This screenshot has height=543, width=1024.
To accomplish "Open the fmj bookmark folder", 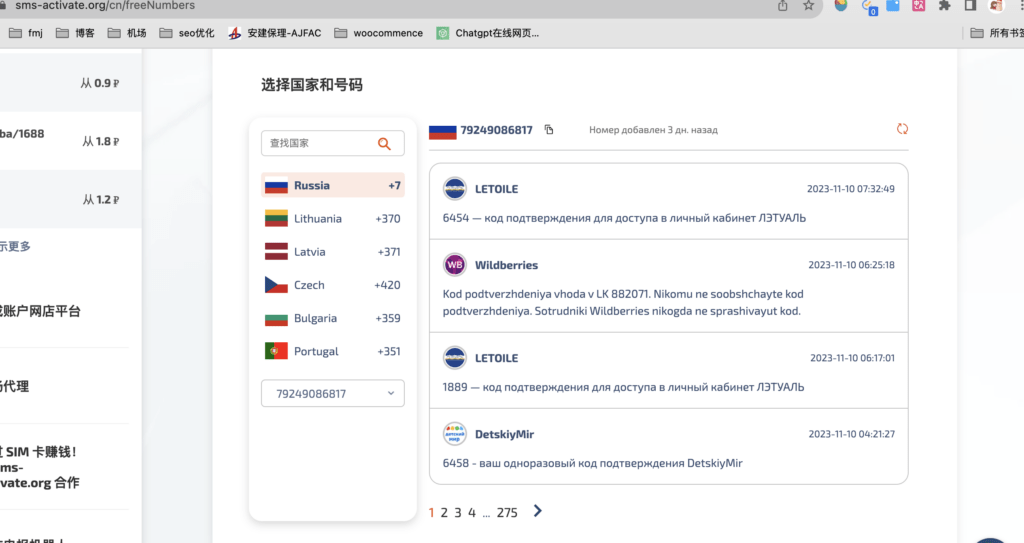I will pos(26,33).
